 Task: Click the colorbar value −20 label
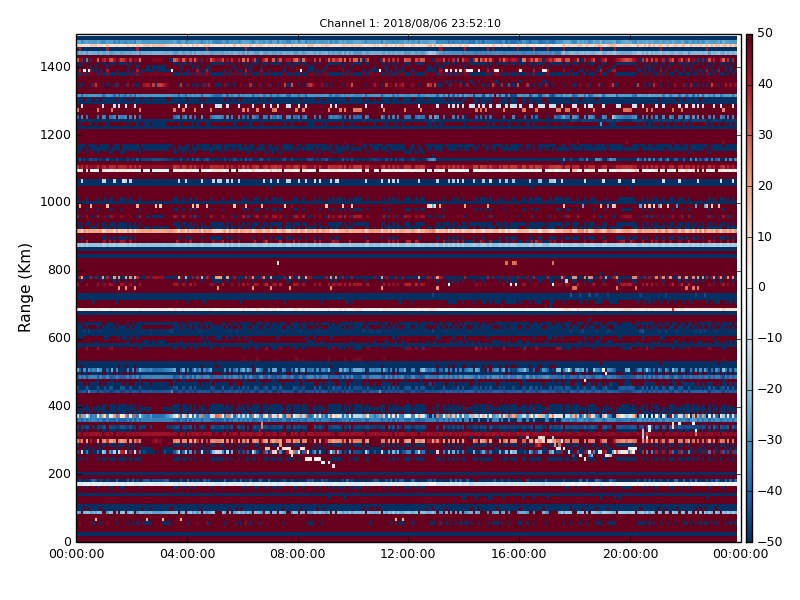769,389
